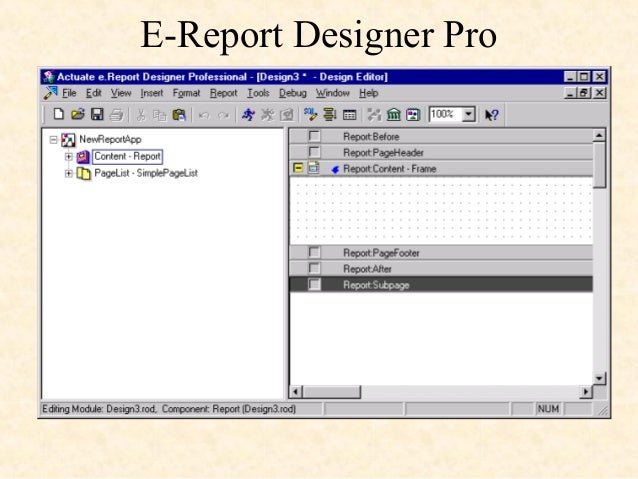The height and width of the screenshot is (479, 638).
Task: Expand the PageList - SimplePageList node
Action: pyautogui.click(x=68, y=173)
